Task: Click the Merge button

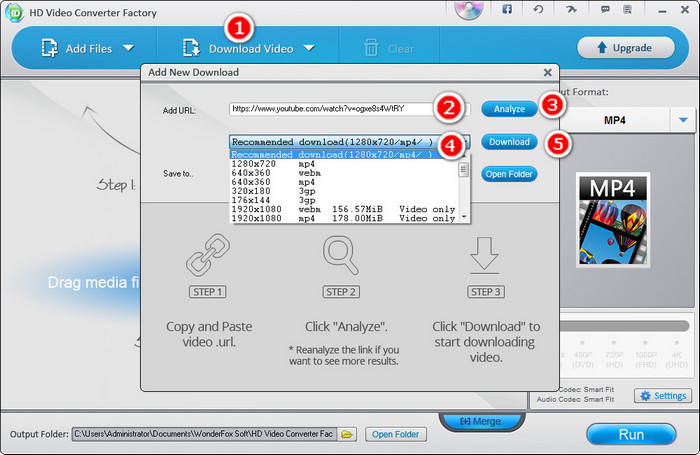Action: pyautogui.click(x=481, y=422)
